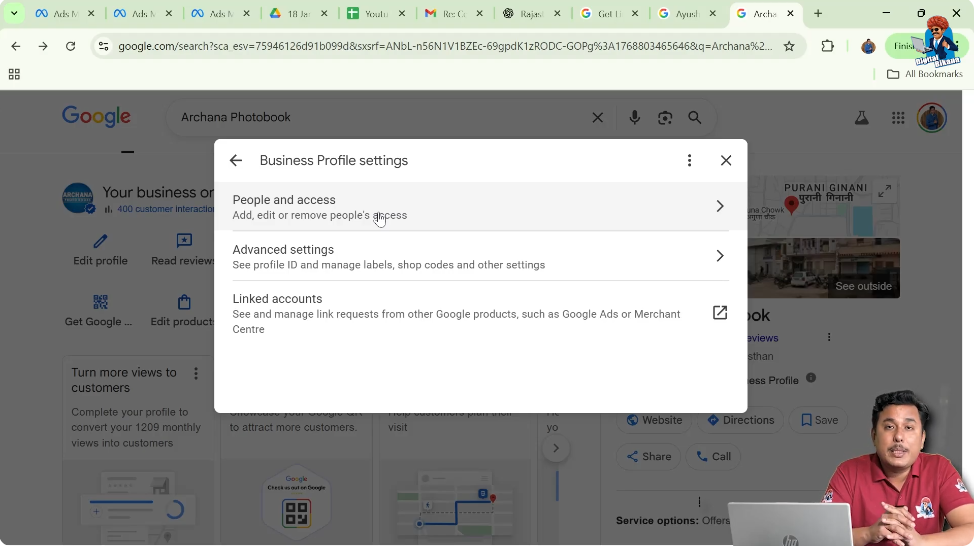Open the business panel three-dot menu
The image size is (975, 547).
click(829, 338)
